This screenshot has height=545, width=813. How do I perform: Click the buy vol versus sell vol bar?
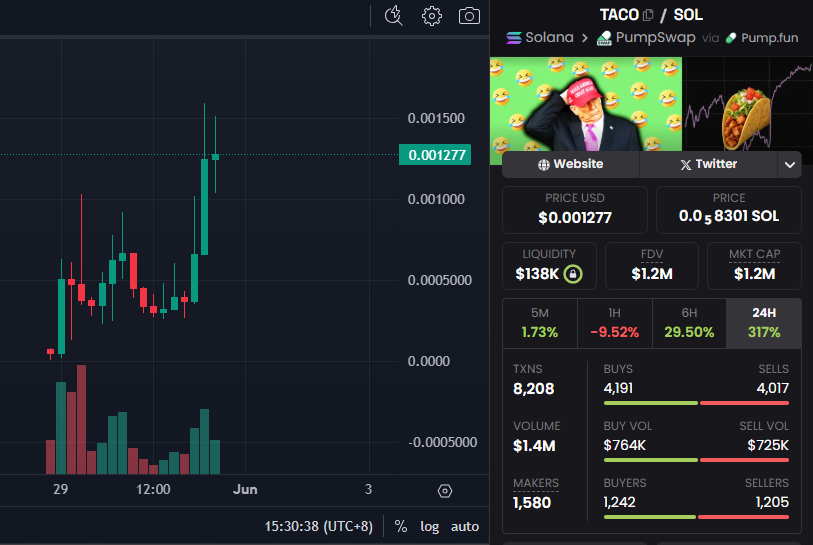(696, 460)
